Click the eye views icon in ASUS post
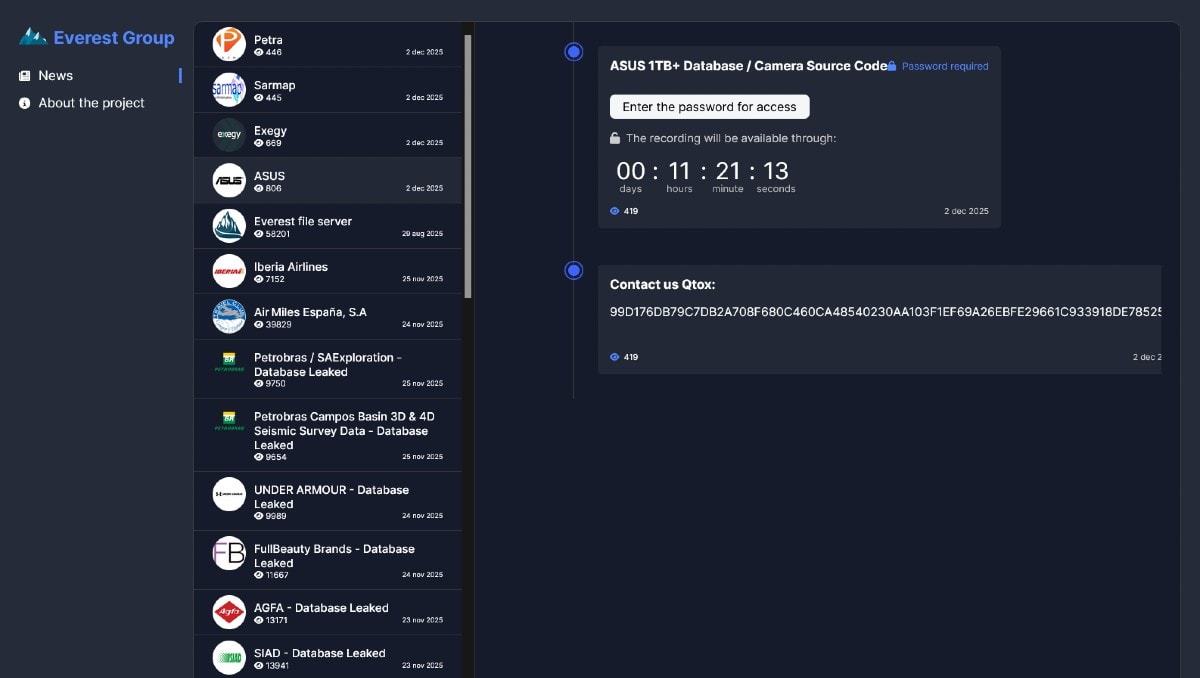The image size is (1200, 678). [615, 211]
